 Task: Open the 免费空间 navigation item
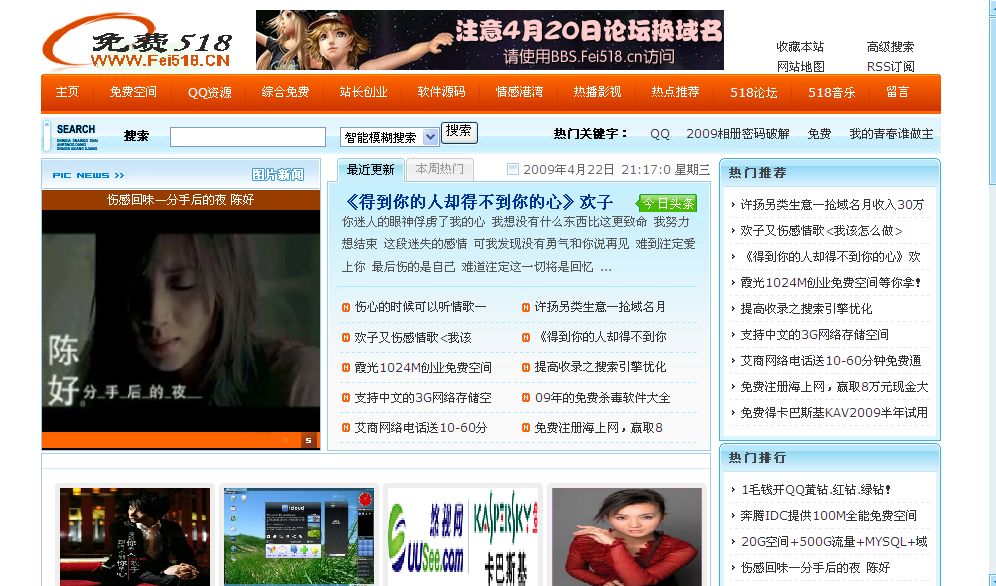click(x=133, y=92)
